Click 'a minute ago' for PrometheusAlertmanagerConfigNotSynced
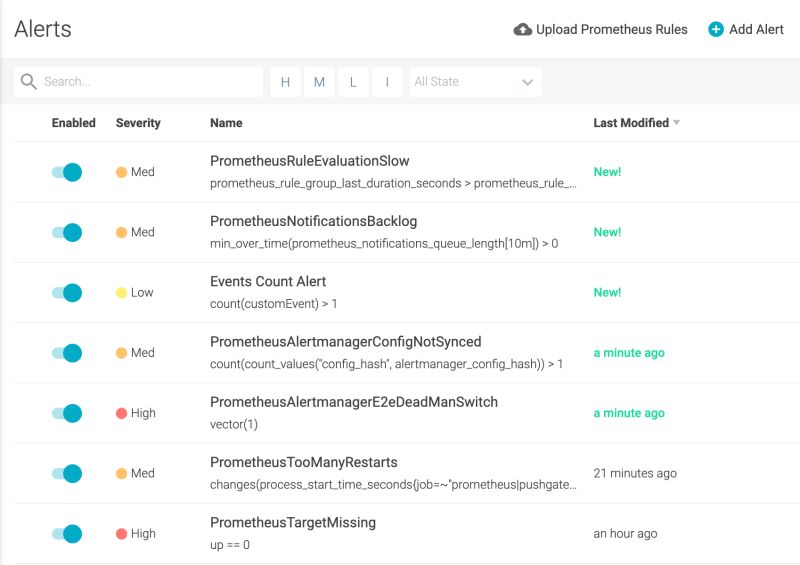The width and height of the screenshot is (800, 565). tap(629, 353)
